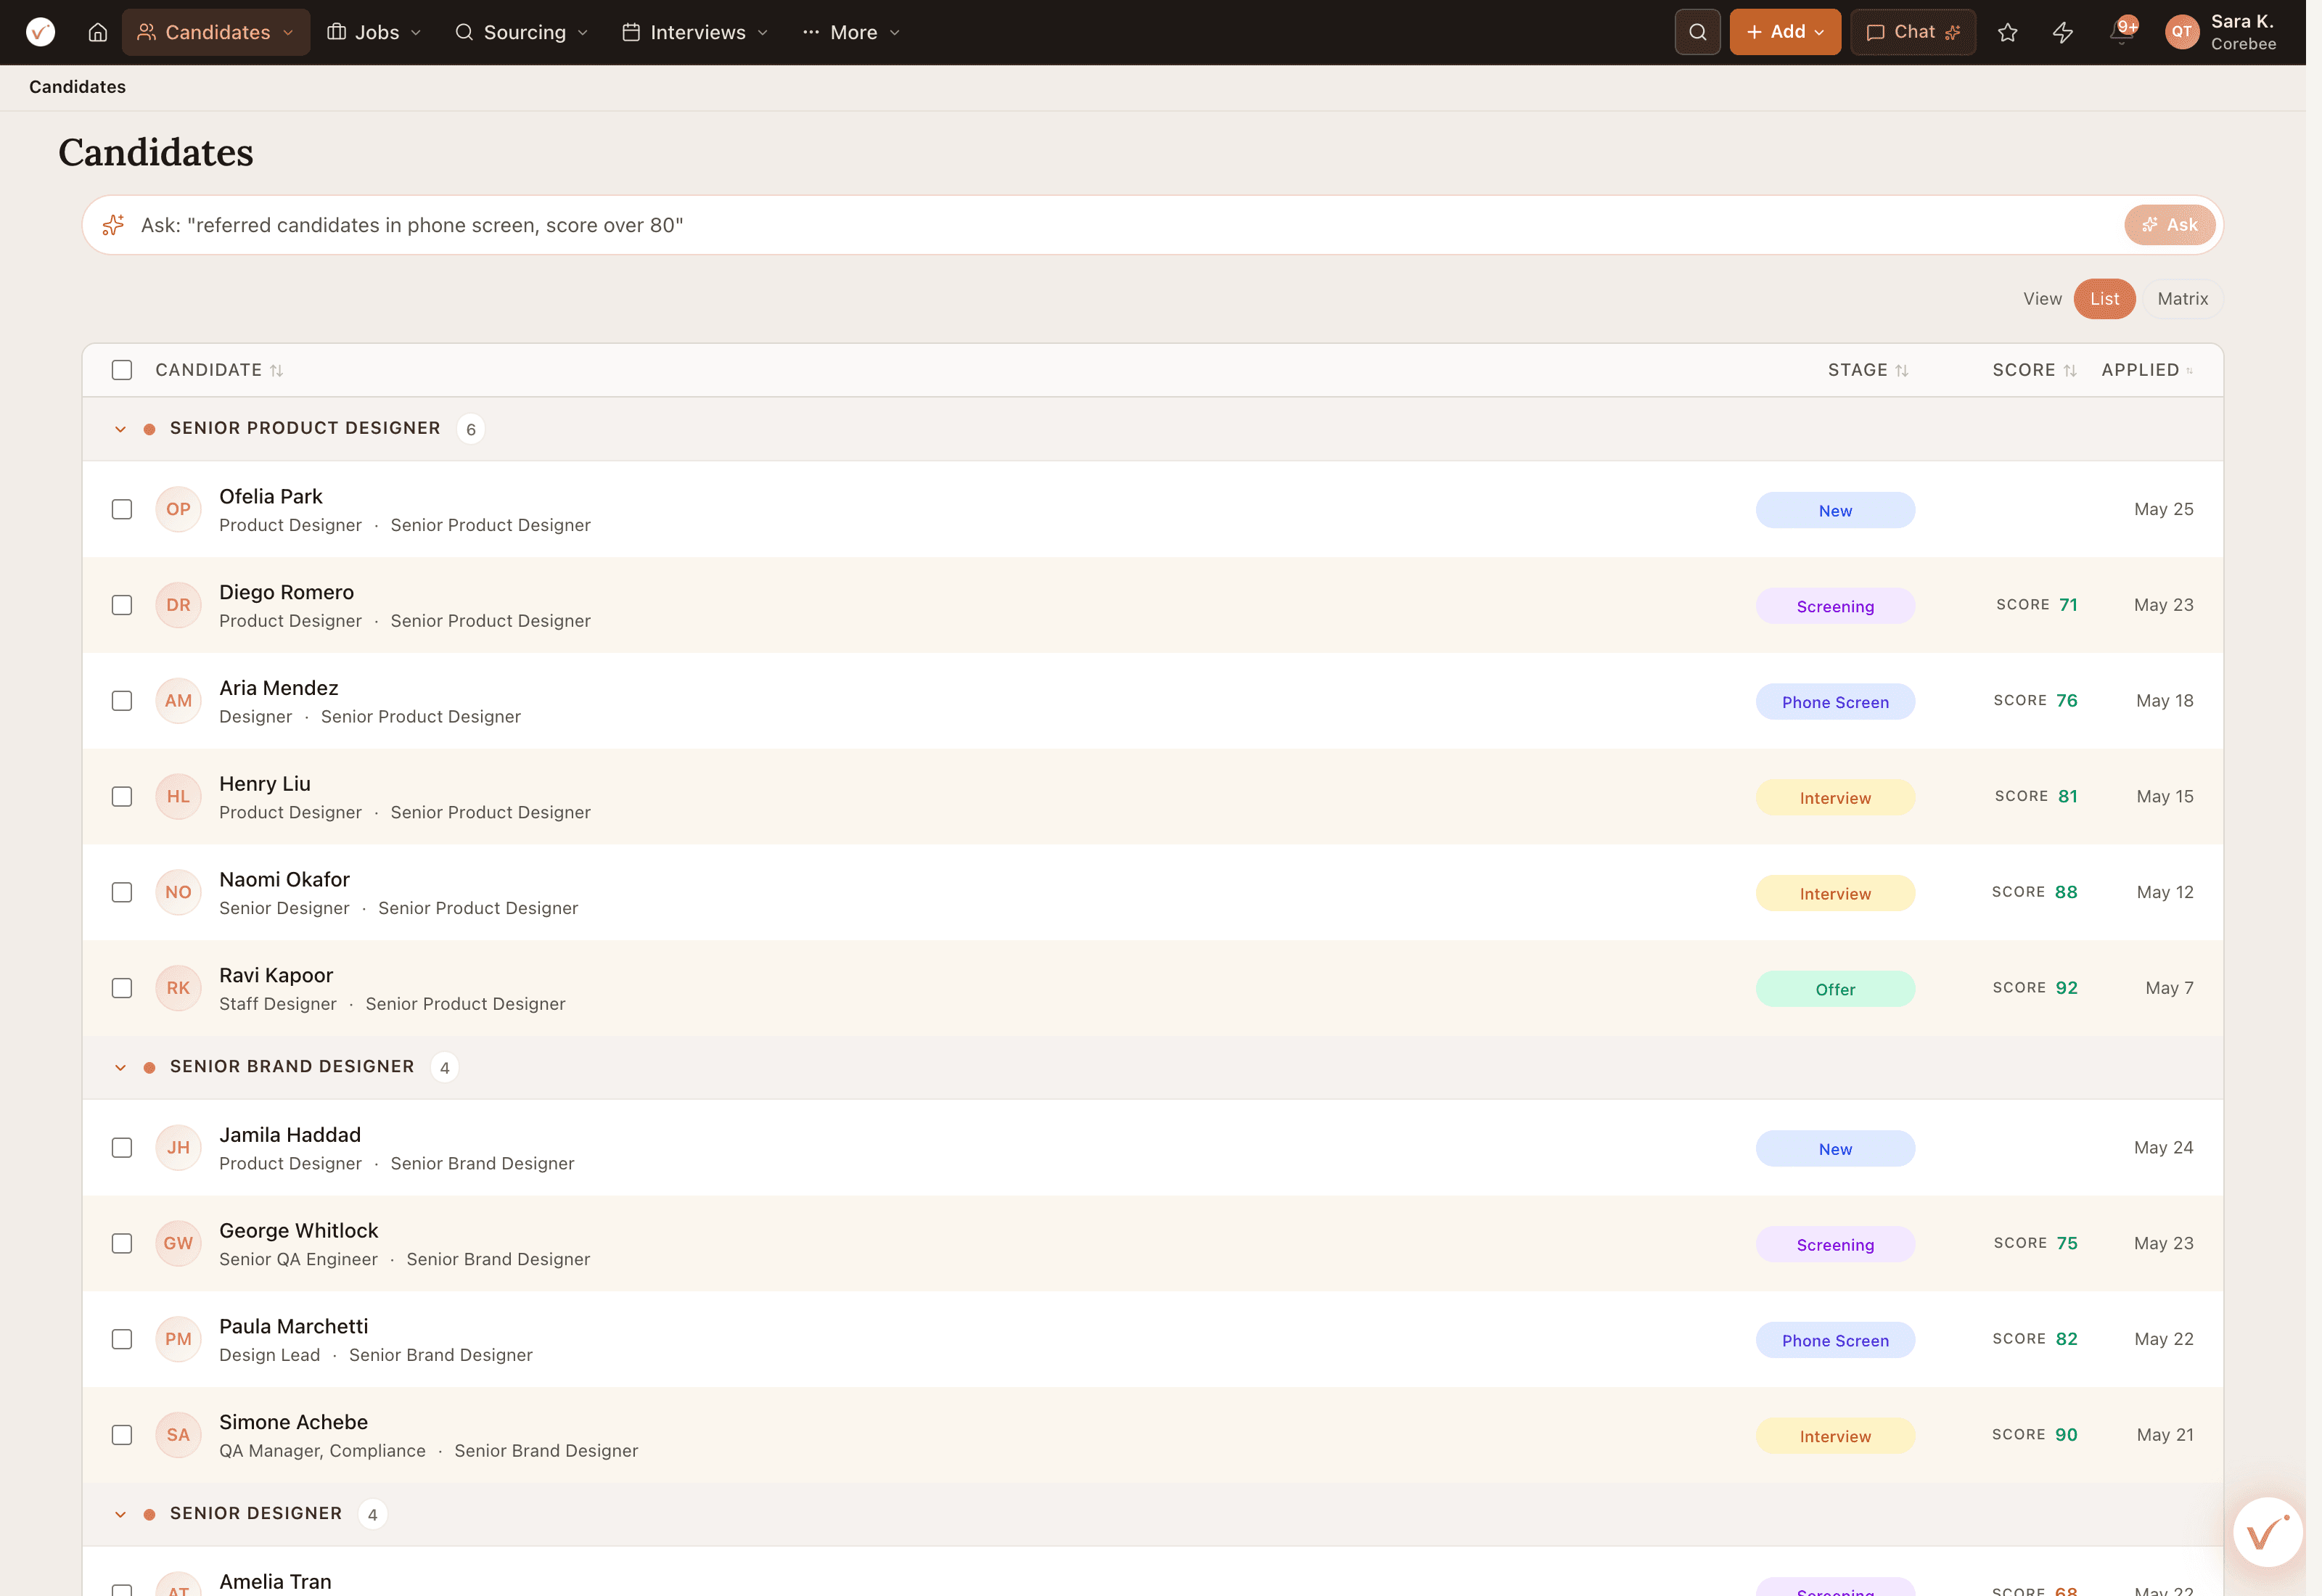This screenshot has width=2322, height=1596.
Task: Click George Whitlock's applied date May 23
Action: (2163, 1243)
